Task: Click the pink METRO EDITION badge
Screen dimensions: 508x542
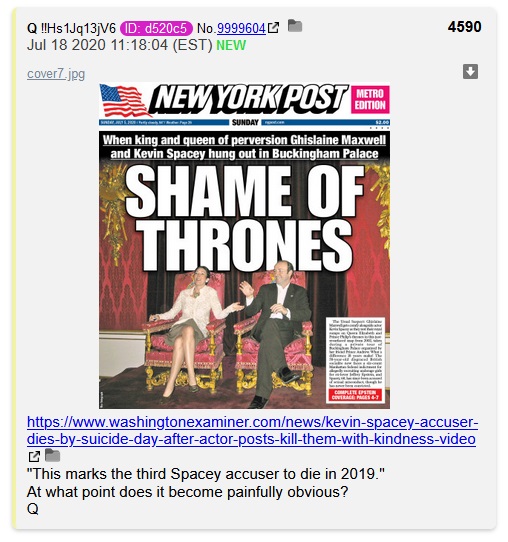Action: (x=370, y=100)
